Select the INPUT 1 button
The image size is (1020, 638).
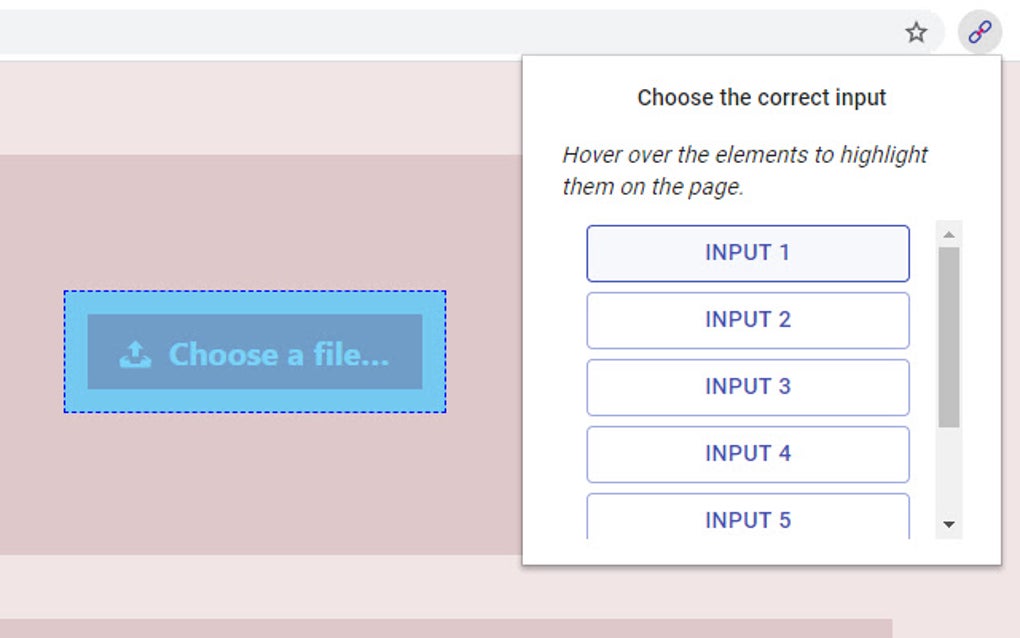(747, 253)
